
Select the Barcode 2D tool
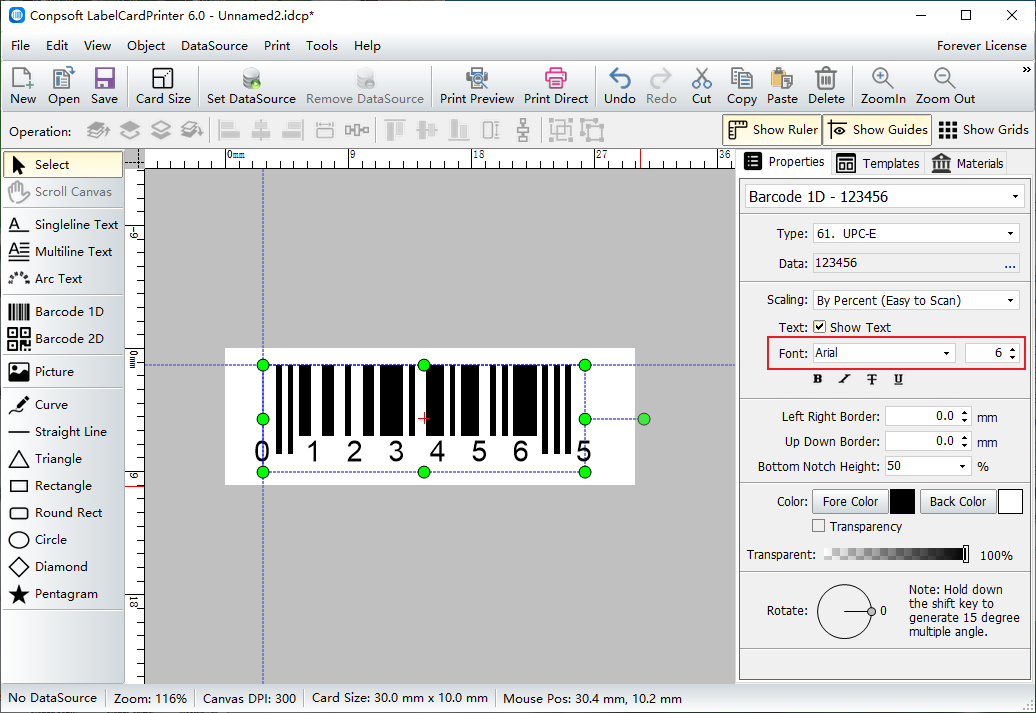pyautogui.click(x=63, y=339)
